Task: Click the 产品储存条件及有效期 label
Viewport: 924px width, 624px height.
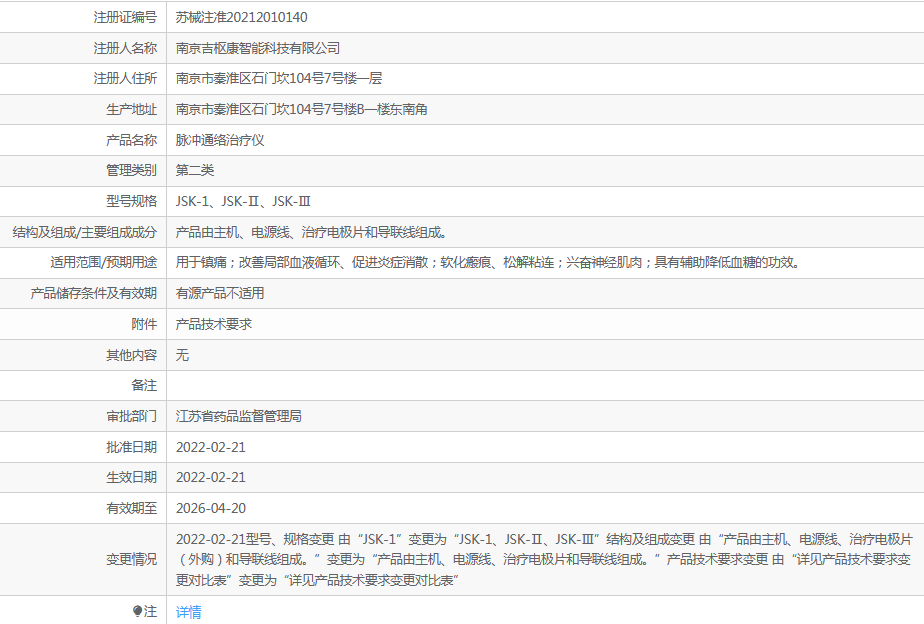Action: coord(94,293)
